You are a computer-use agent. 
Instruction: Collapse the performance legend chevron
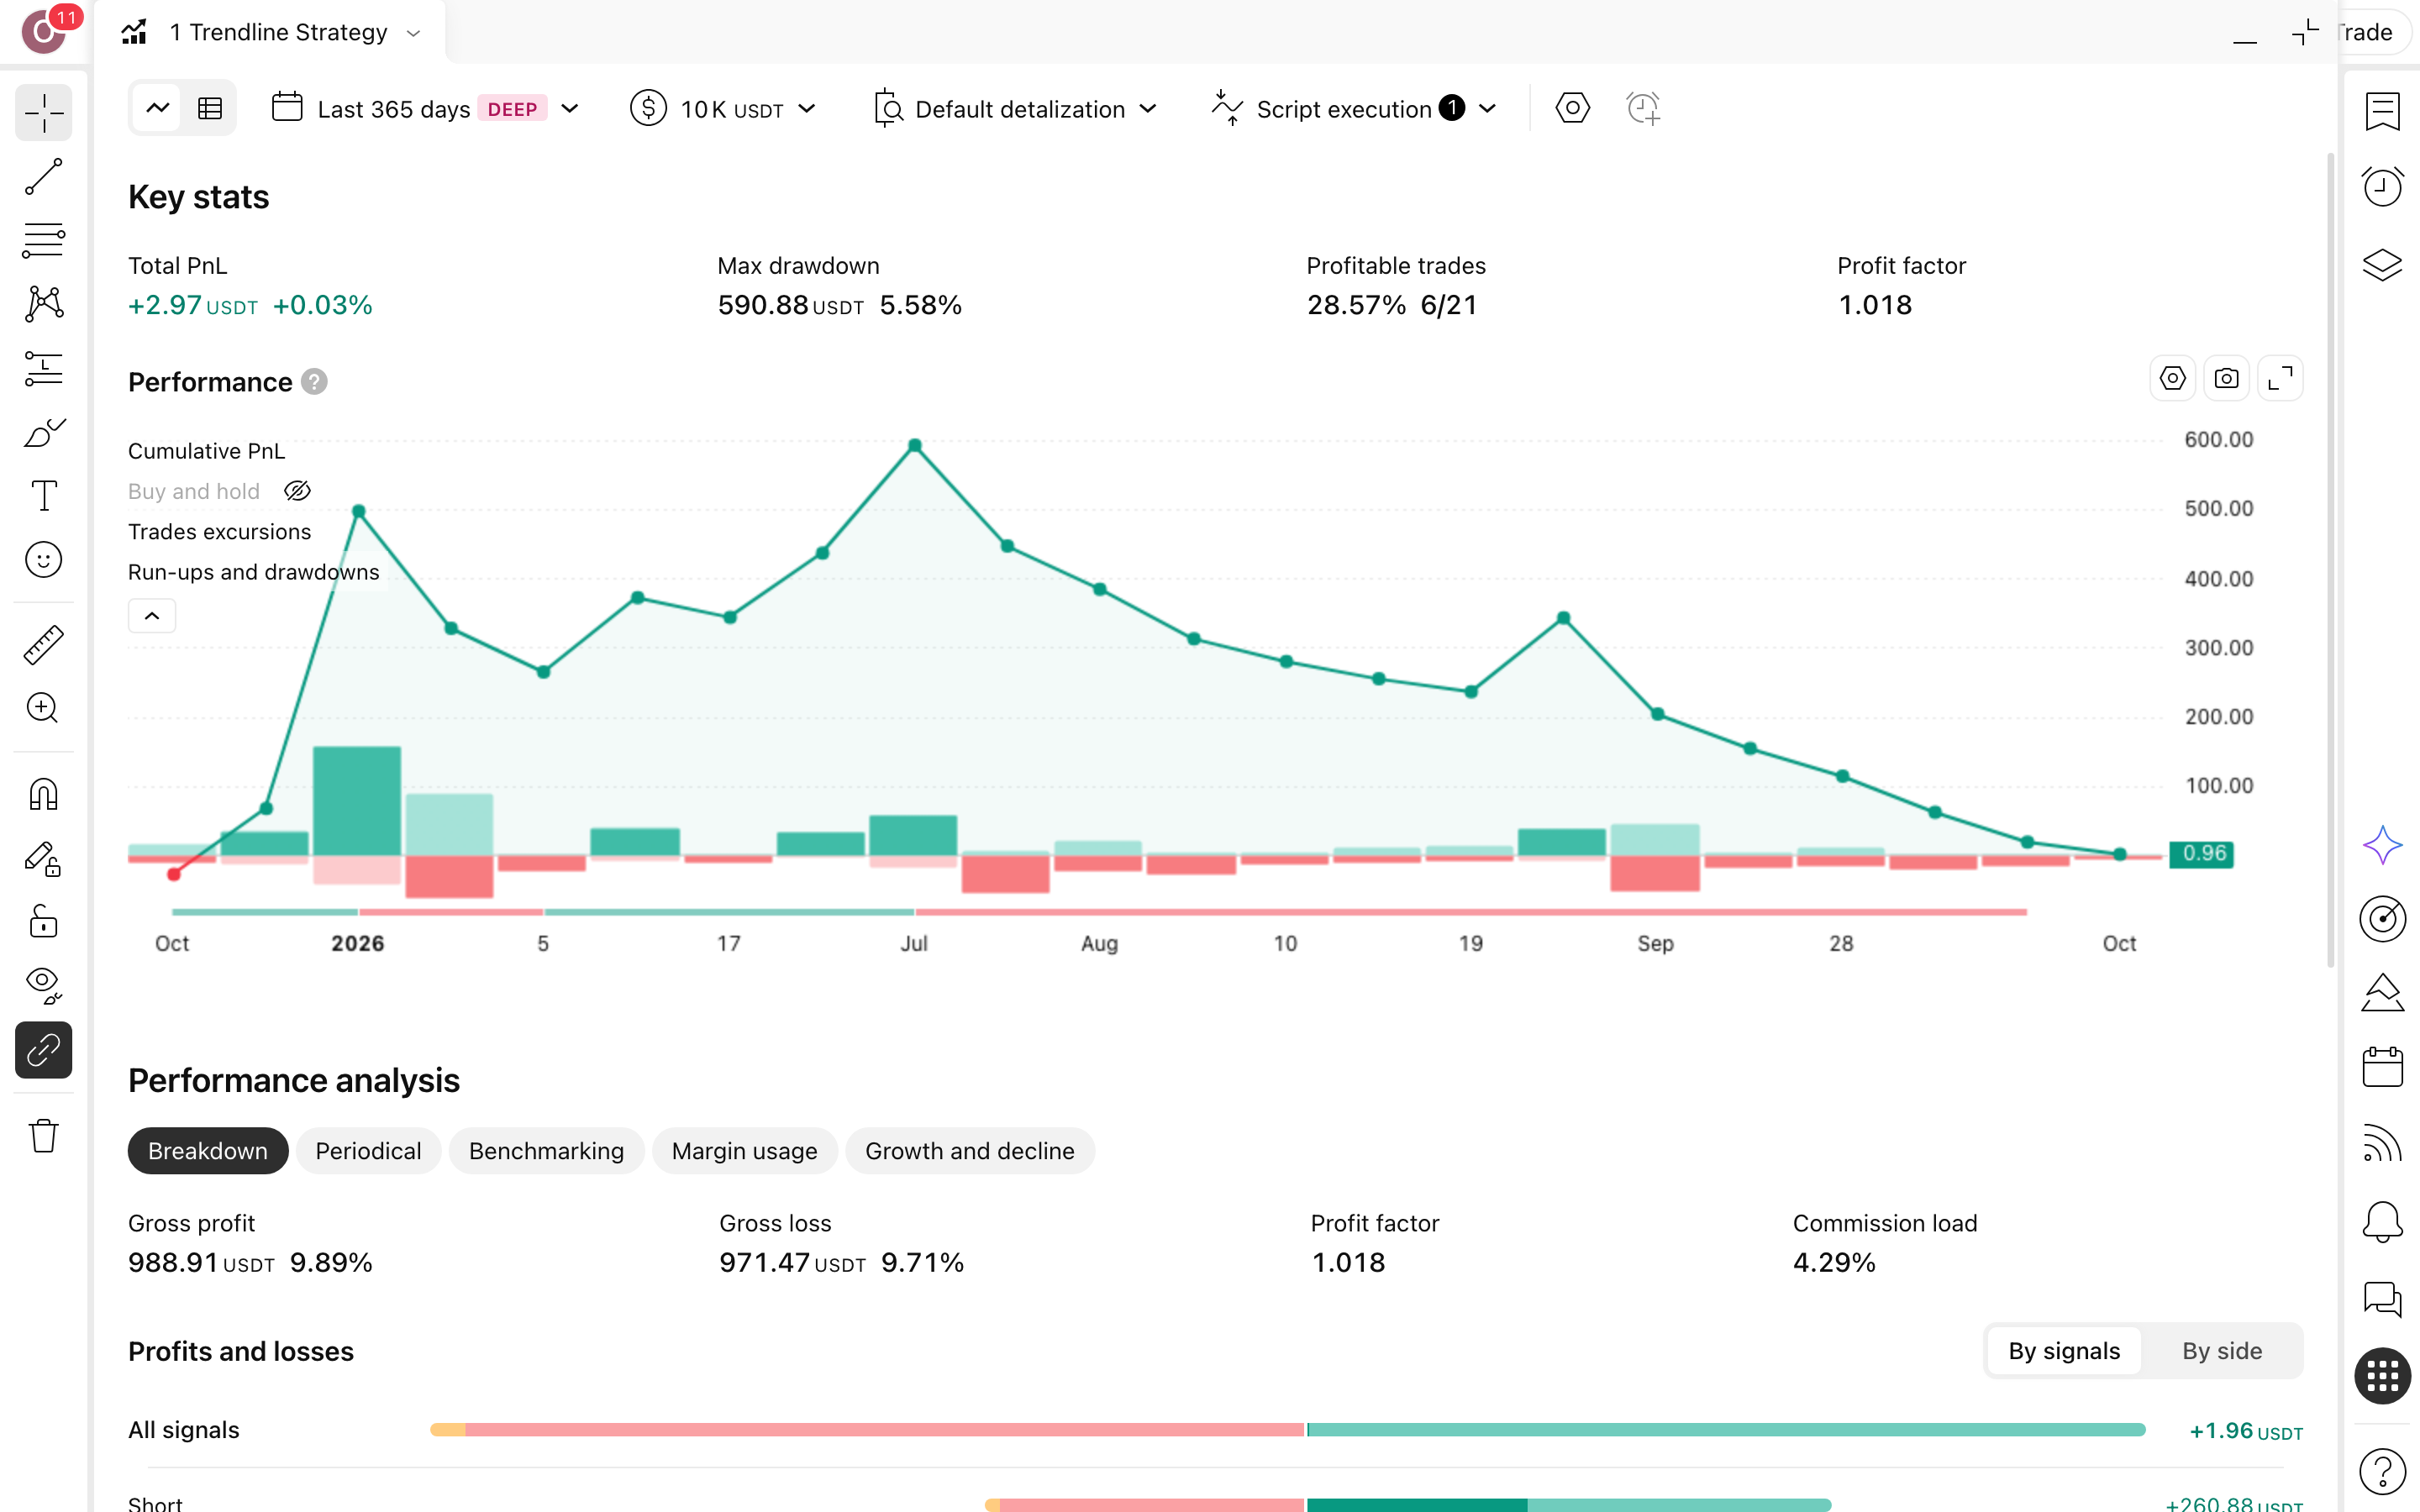[x=152, y=616]
